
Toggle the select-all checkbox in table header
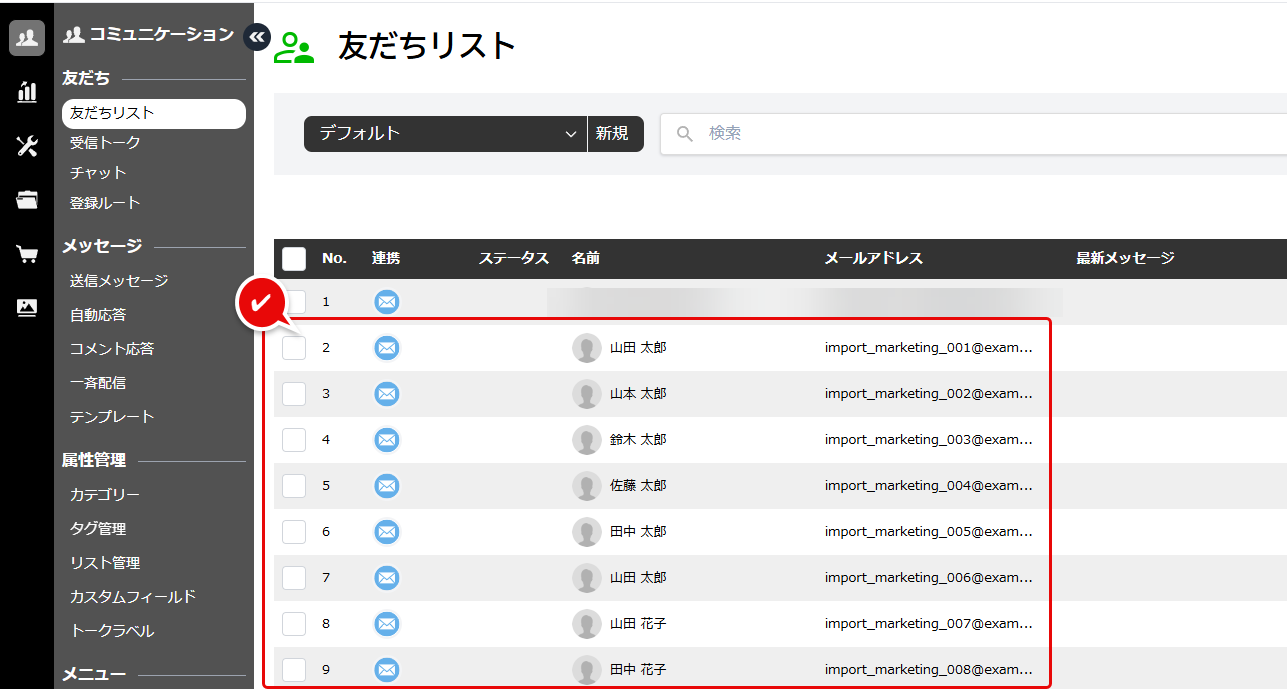point(294,259)
